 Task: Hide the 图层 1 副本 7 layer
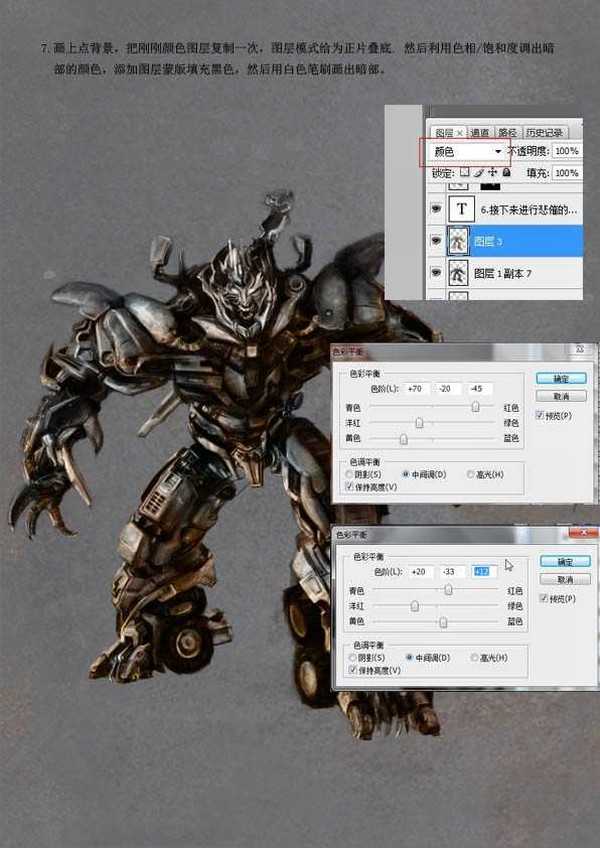[434, 273]
